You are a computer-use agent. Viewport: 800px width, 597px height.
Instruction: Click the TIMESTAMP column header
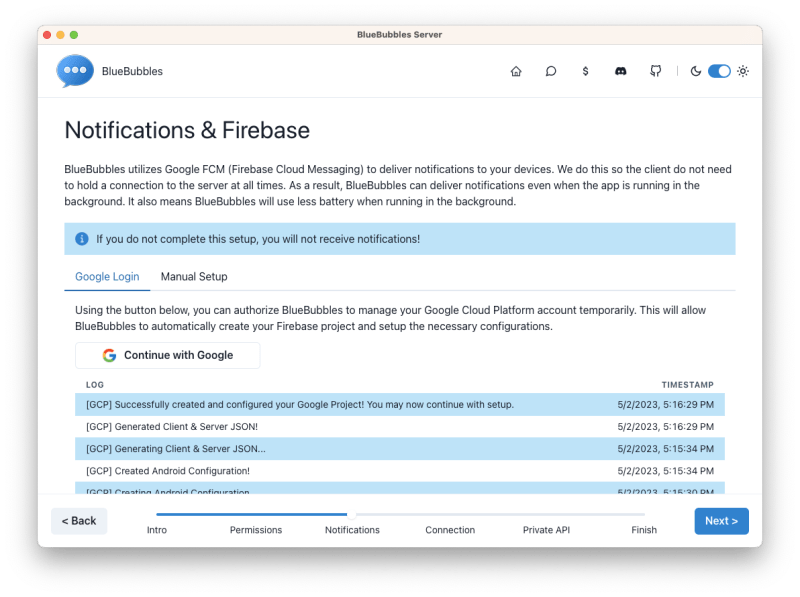point(687,385)
